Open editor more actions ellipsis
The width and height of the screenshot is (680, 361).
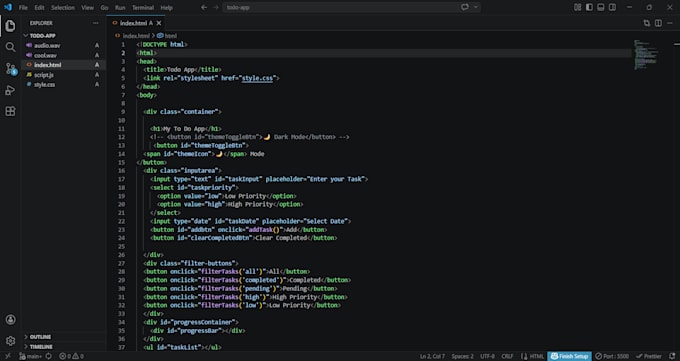point(670,23)
